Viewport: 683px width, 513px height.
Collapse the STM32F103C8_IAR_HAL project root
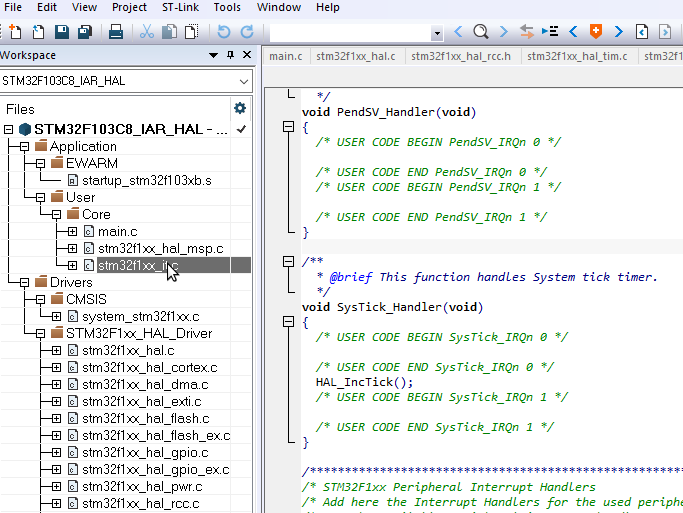point(8,129)
